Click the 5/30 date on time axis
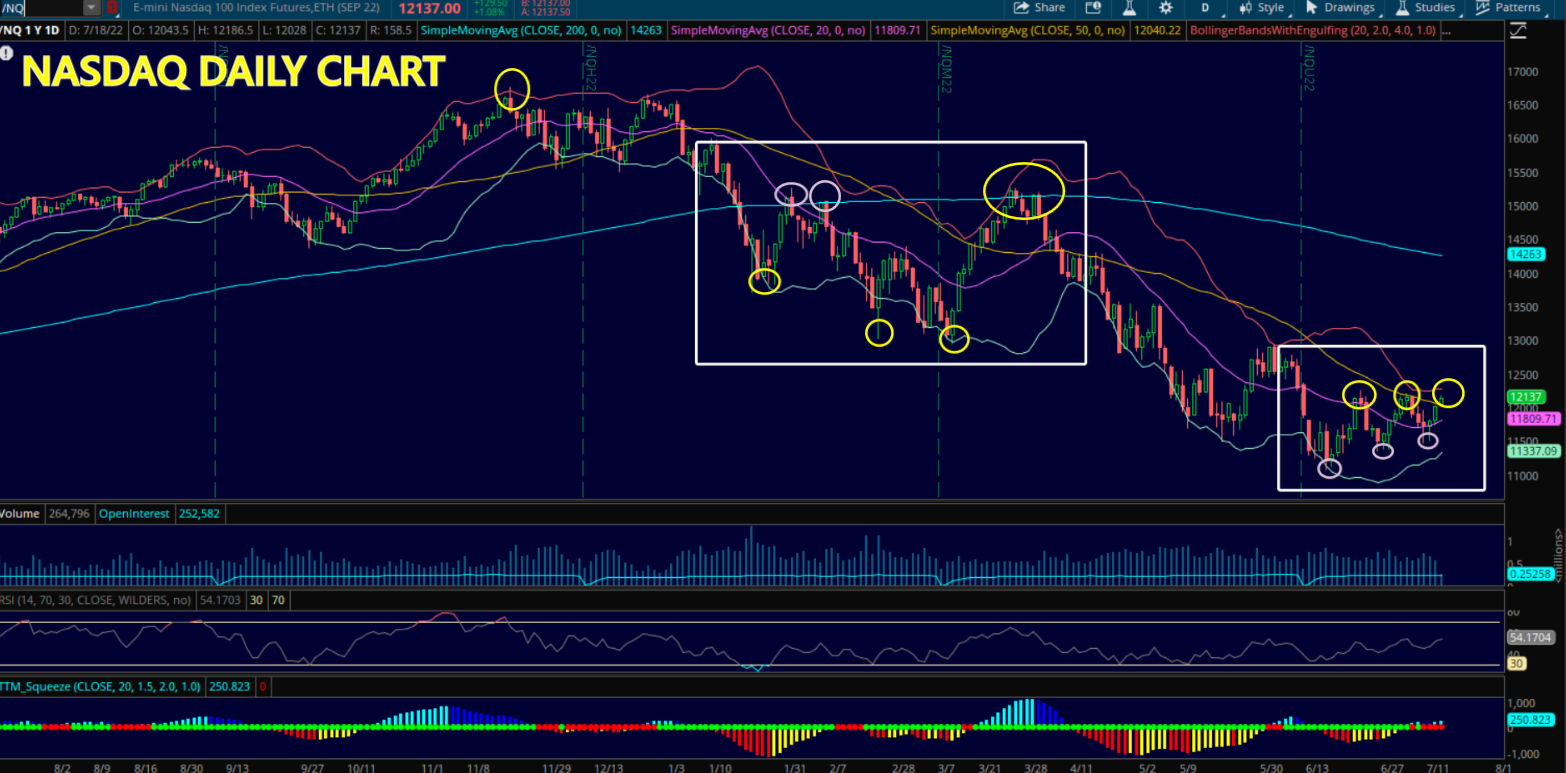This screenshot has height=773, width=1566. point(1271,766)
